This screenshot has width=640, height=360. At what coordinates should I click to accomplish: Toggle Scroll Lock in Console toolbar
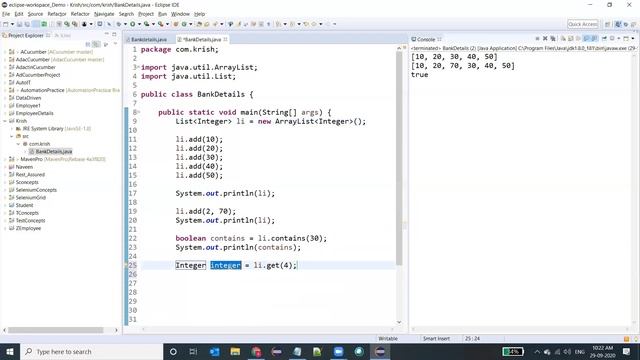click(x=571, y=38)
